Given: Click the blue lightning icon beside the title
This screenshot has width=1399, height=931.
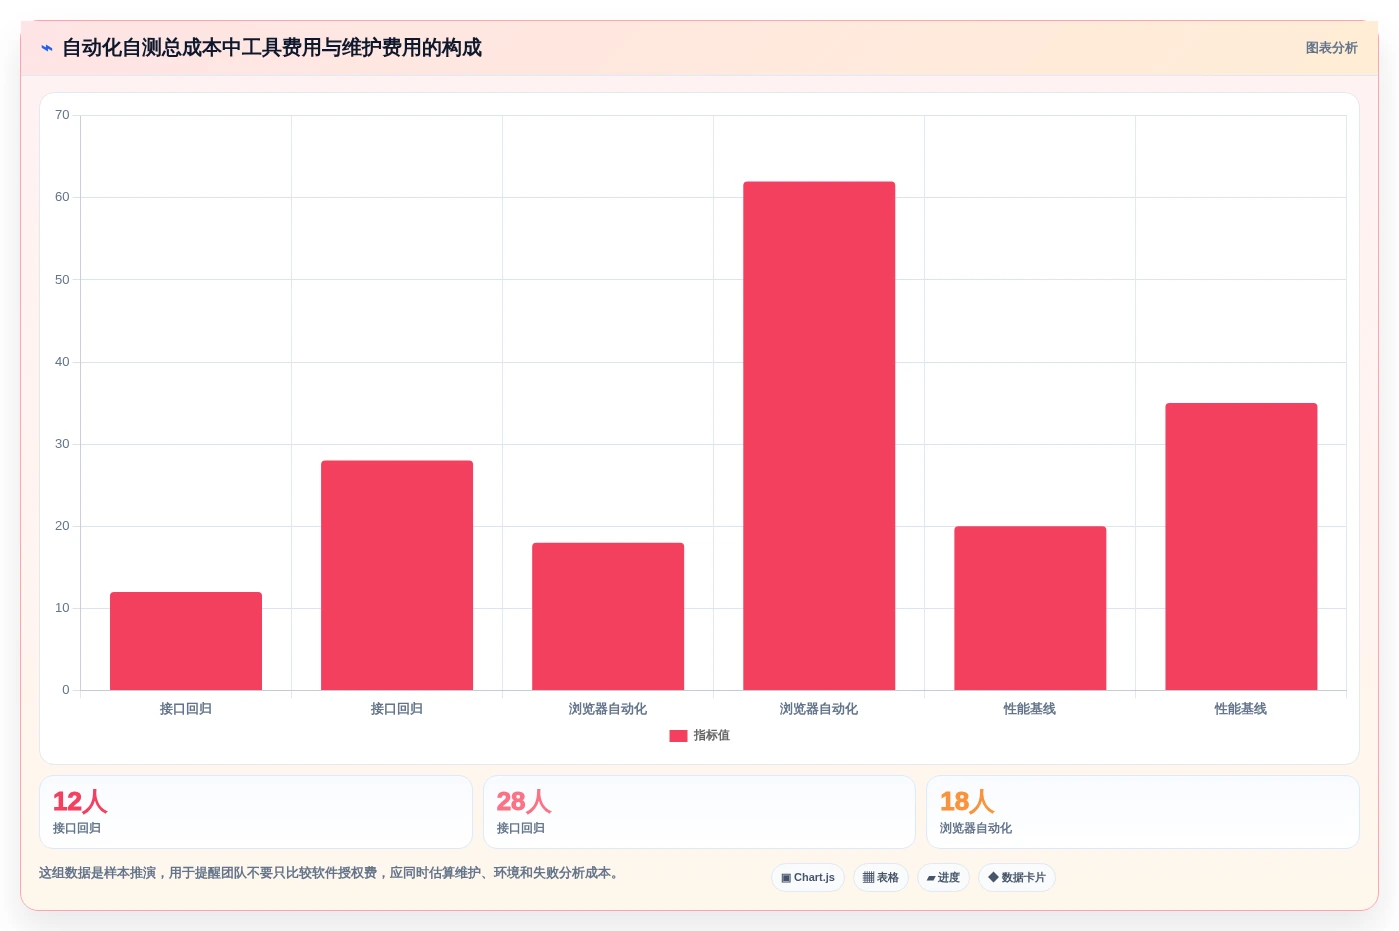Looking at the screenshot, I should click(47, 48).
